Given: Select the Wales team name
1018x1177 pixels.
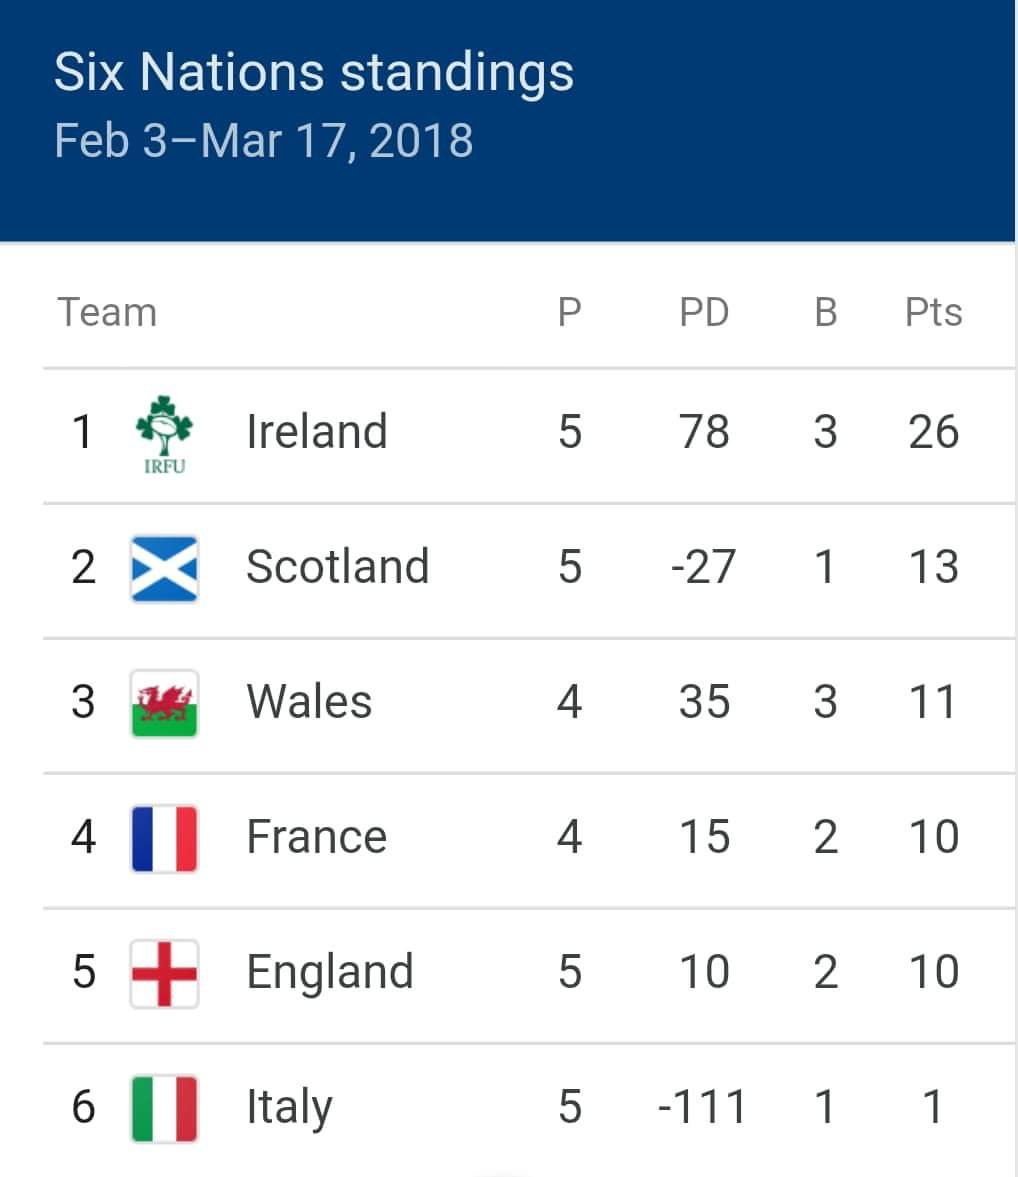Looking at the screenshot, I should tap(309, 702).
